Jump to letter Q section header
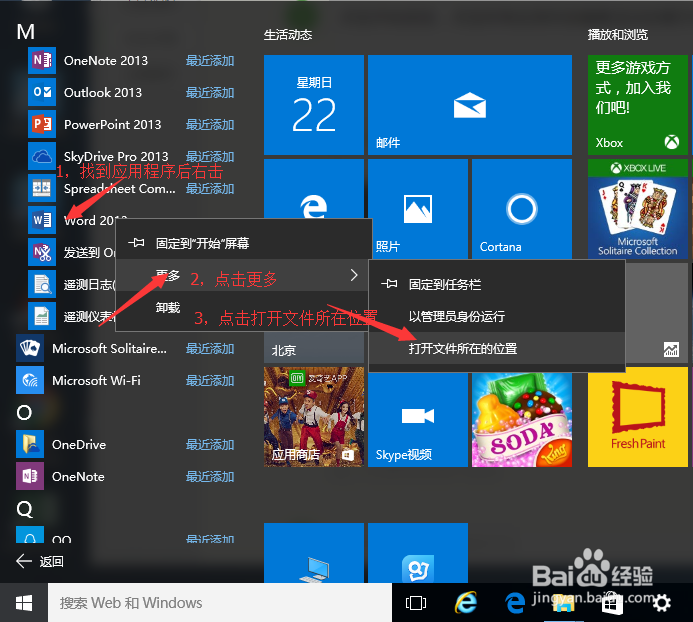693x622 pixels. pos(25,509)
